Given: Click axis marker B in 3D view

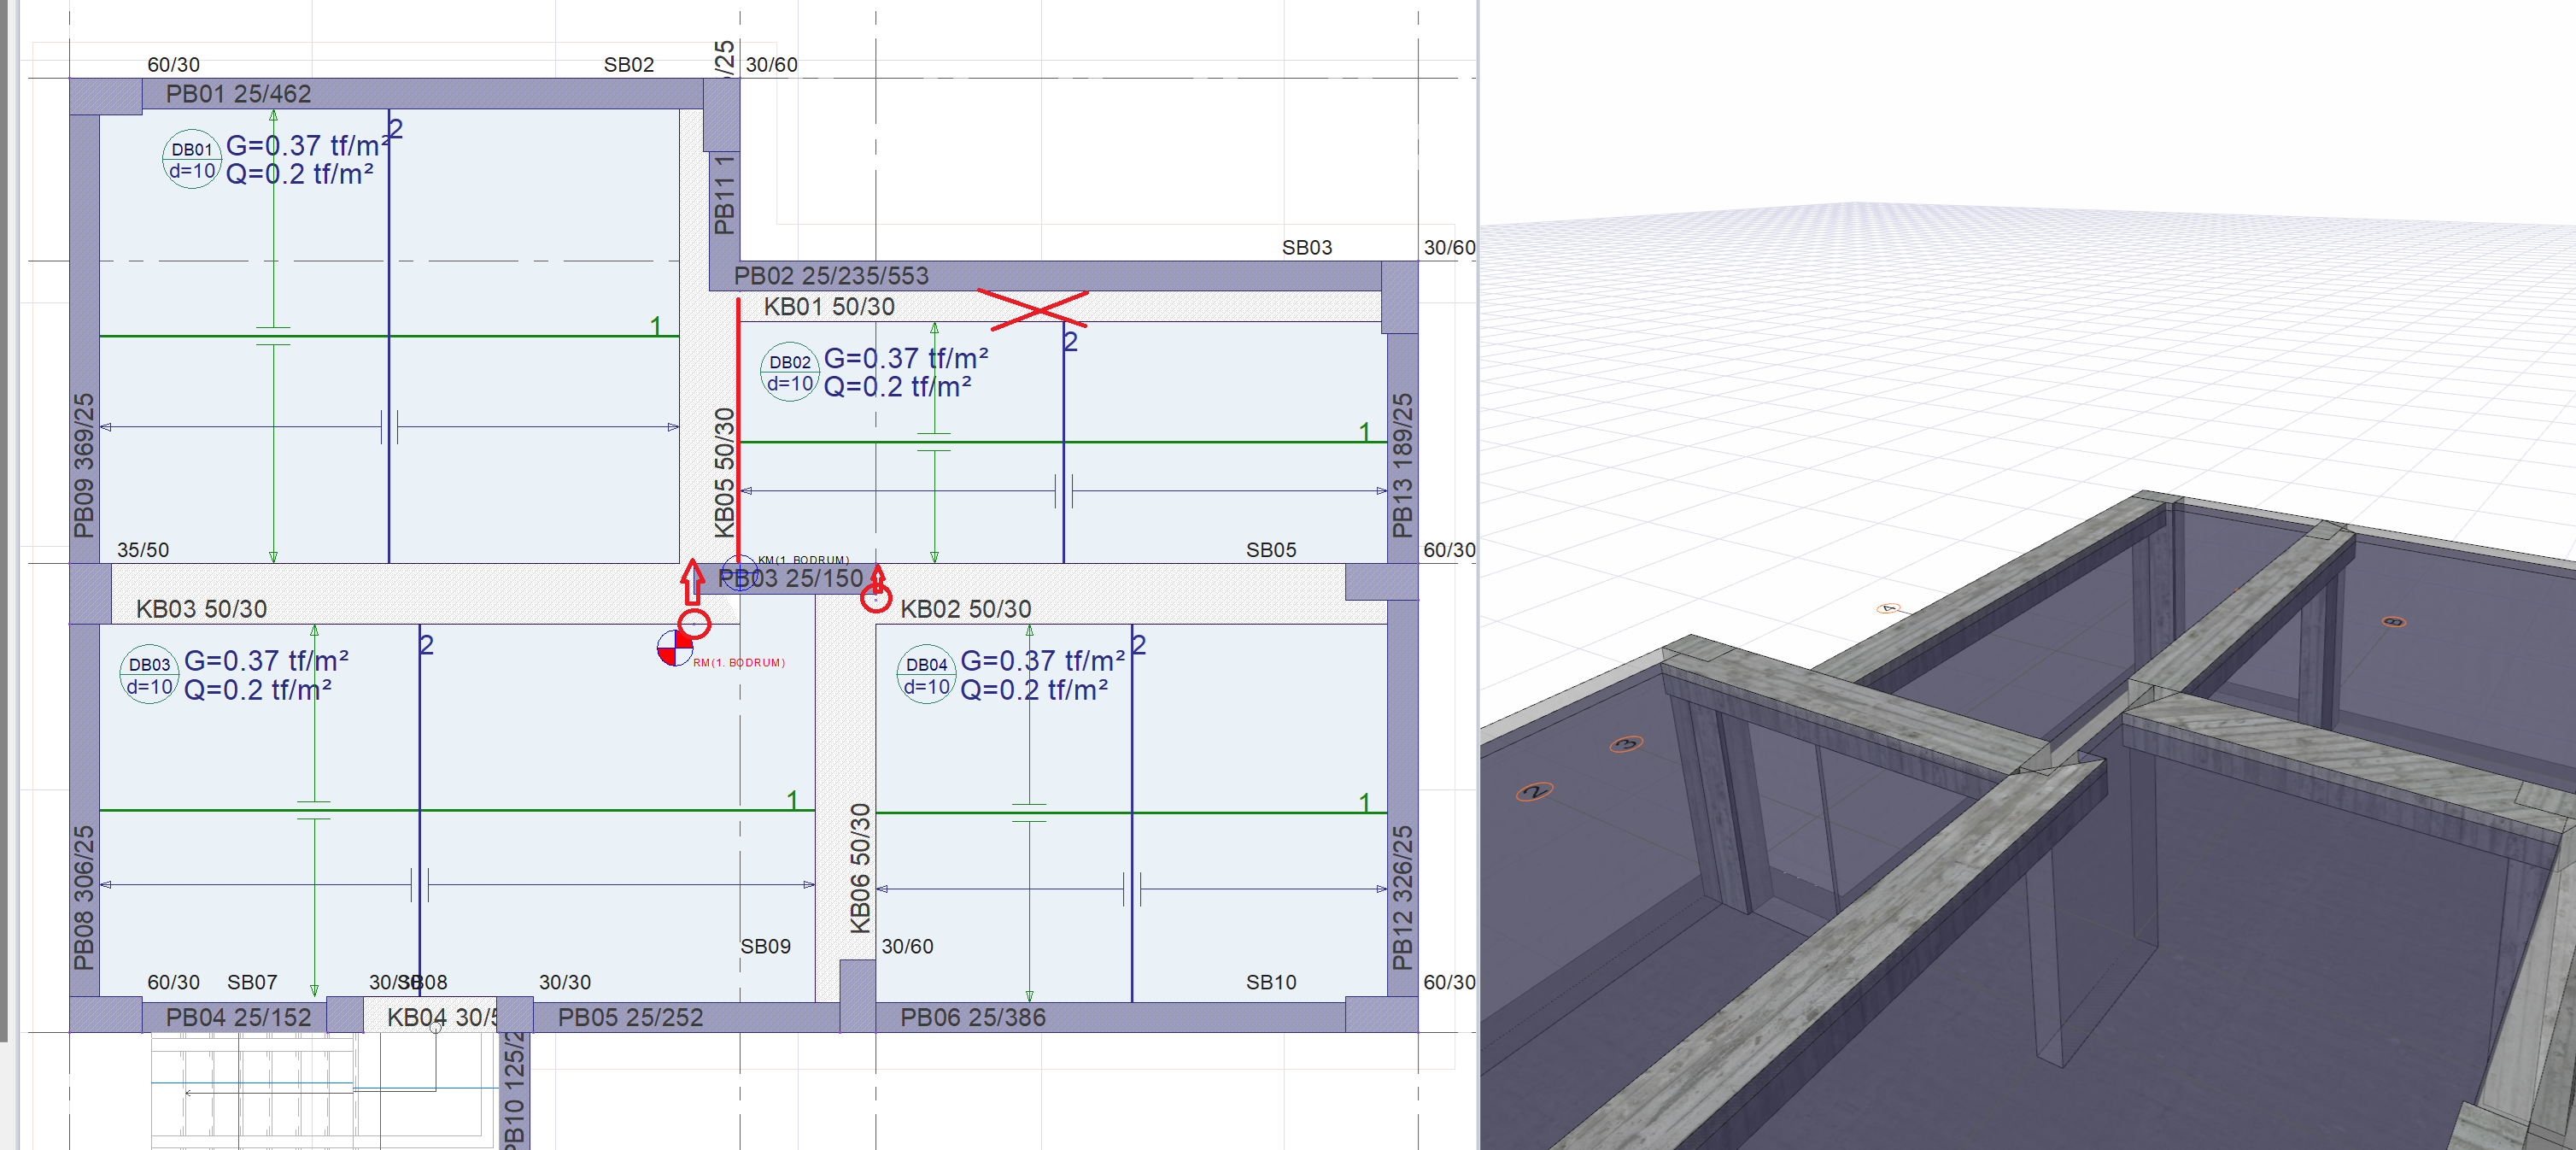Looking at the screenshot, I should coord(2393,622).
